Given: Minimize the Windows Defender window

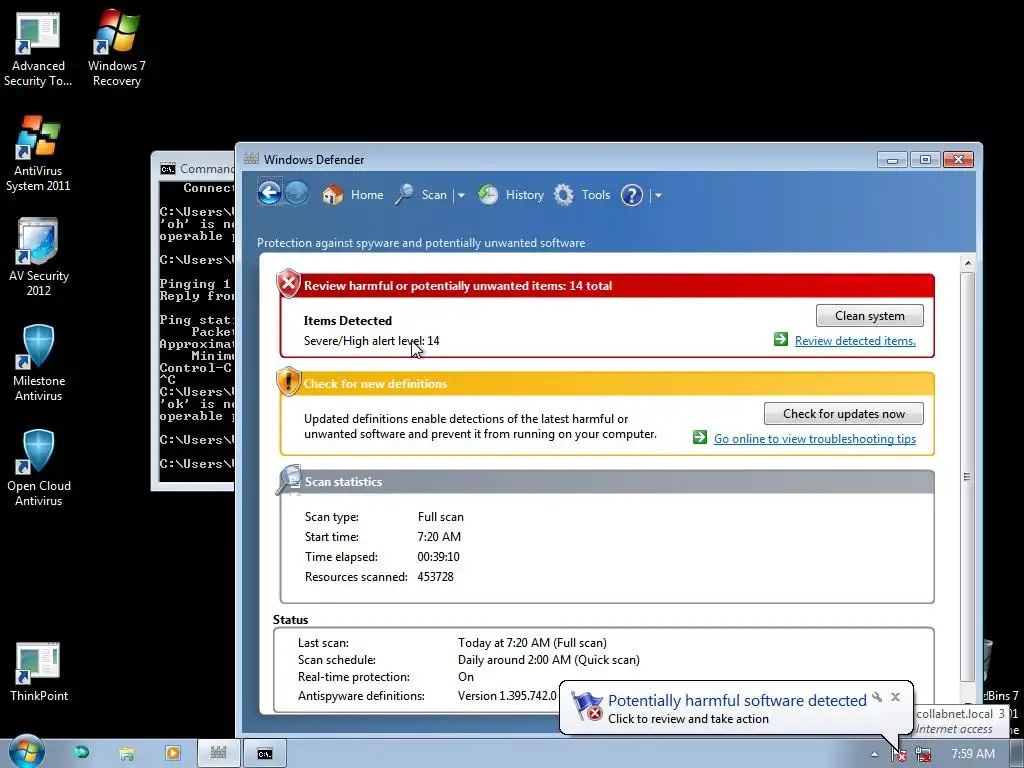Looking at the screenshot, I should tap(892, 159).
